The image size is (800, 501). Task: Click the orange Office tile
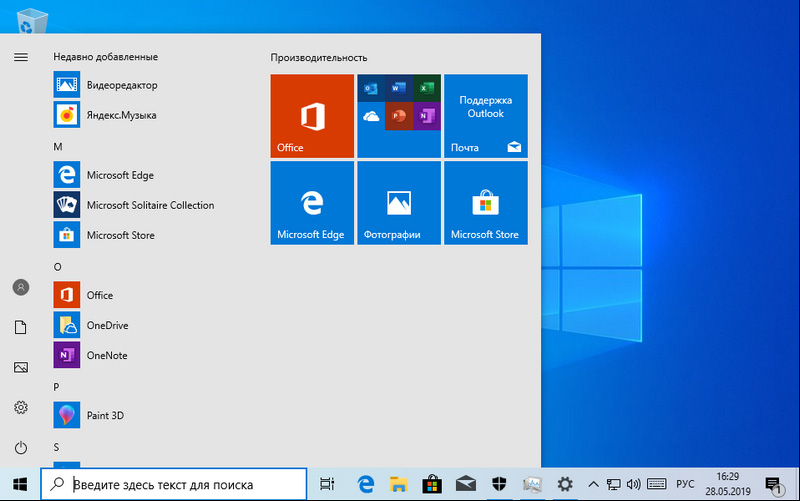(x=312, y=116)
